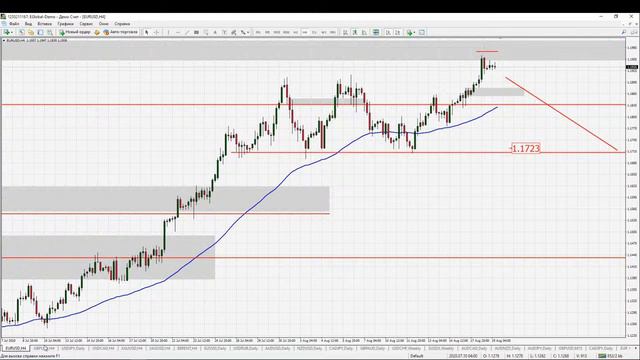Select the horizontal line drawing tool

[x=178, y=32]
